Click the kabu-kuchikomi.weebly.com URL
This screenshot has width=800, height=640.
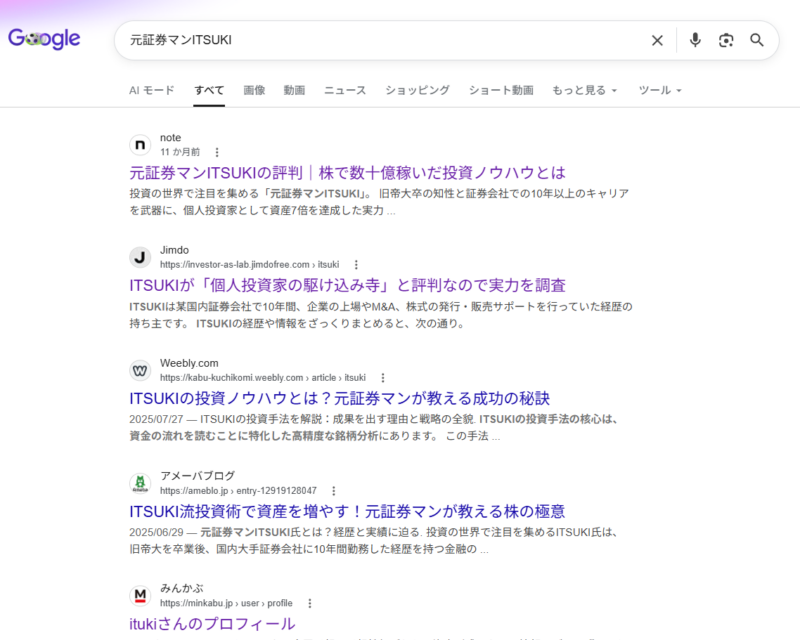tap(263, 378)
